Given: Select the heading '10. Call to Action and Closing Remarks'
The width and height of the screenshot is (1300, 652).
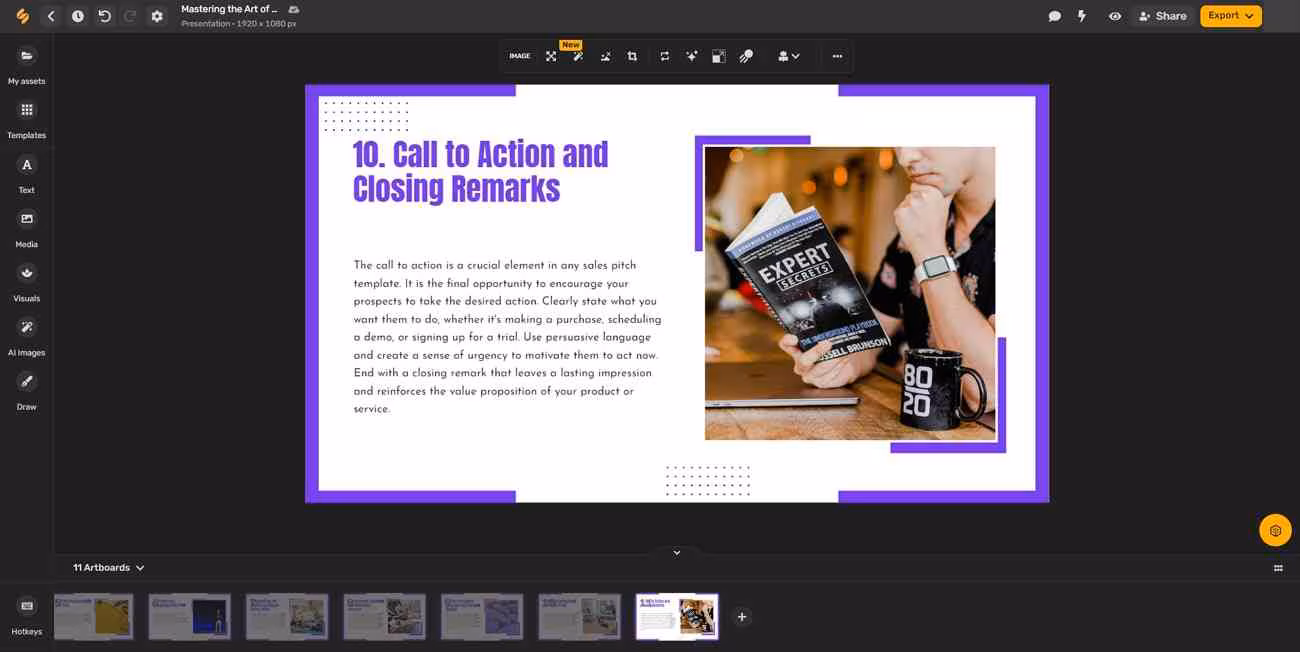Looking at the screenshot, I should pos(481,171).
